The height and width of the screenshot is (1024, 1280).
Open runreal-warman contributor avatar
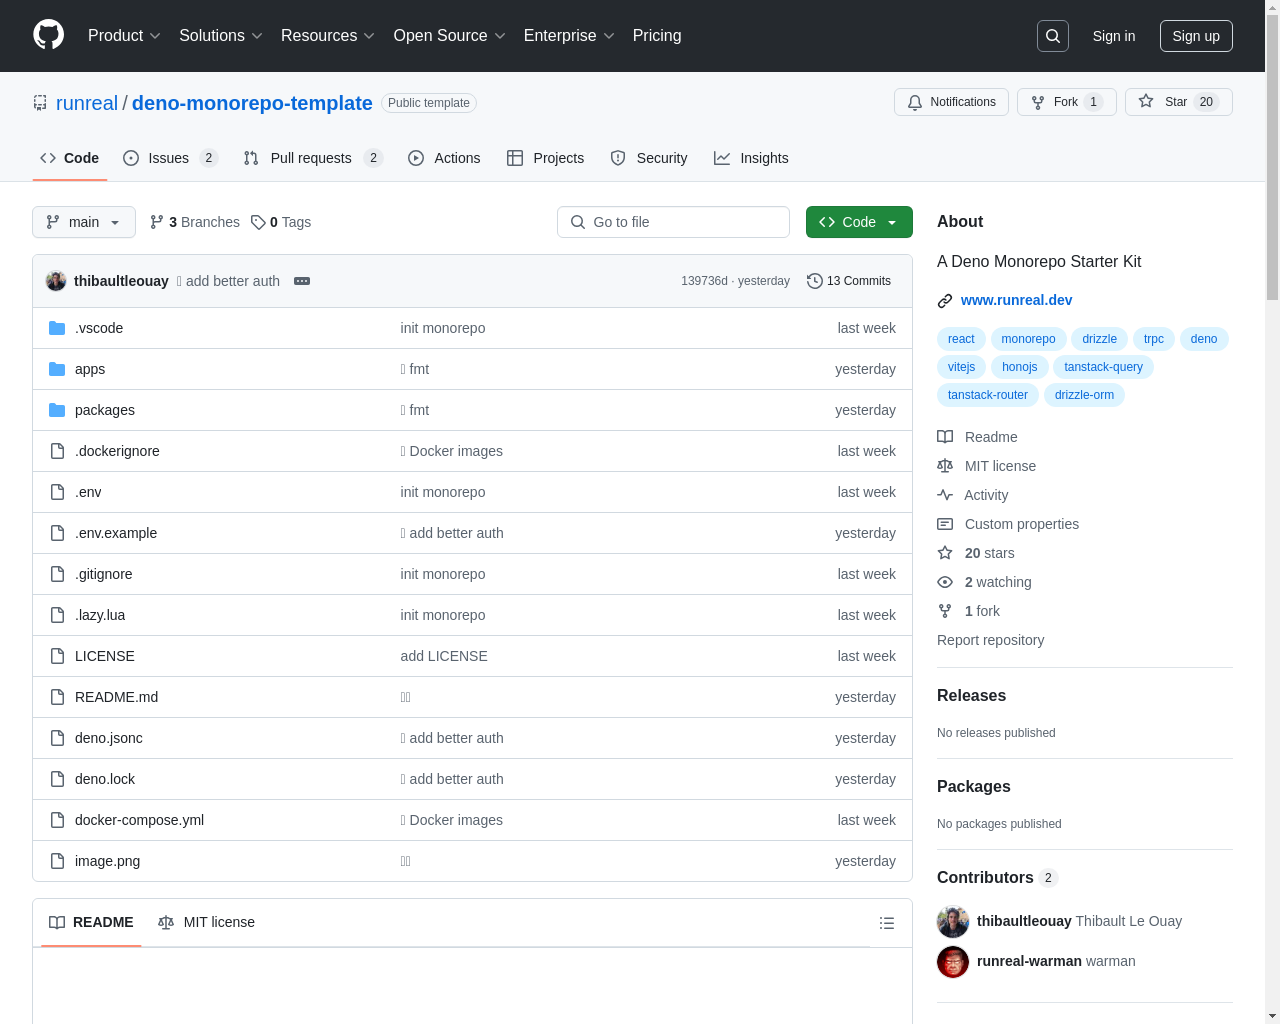[953, 962]
